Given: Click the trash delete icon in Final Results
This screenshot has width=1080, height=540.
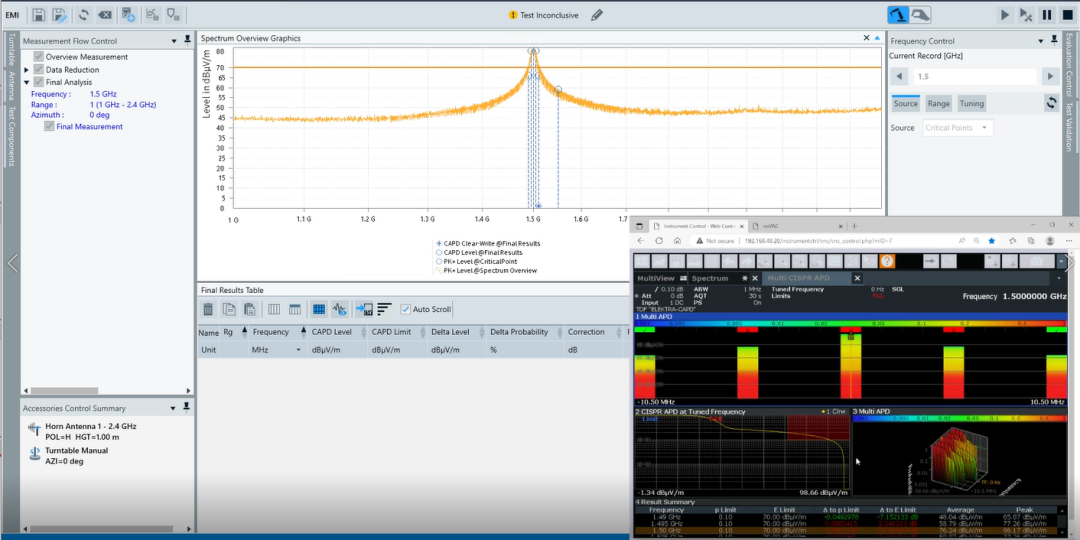Looking at the screenshot, I should pos(208,309).
